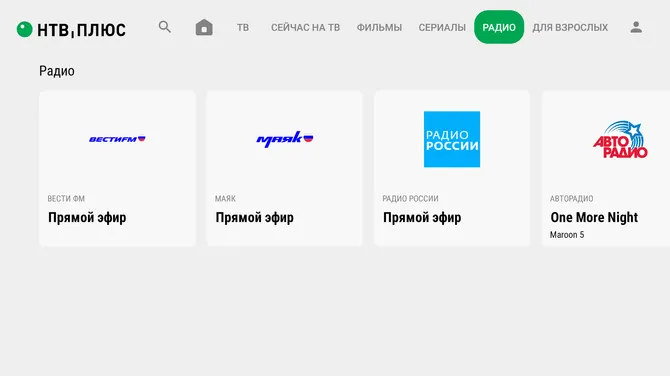
Task: Open Прямой эфир under Вести ФМ
Action: 87,217
